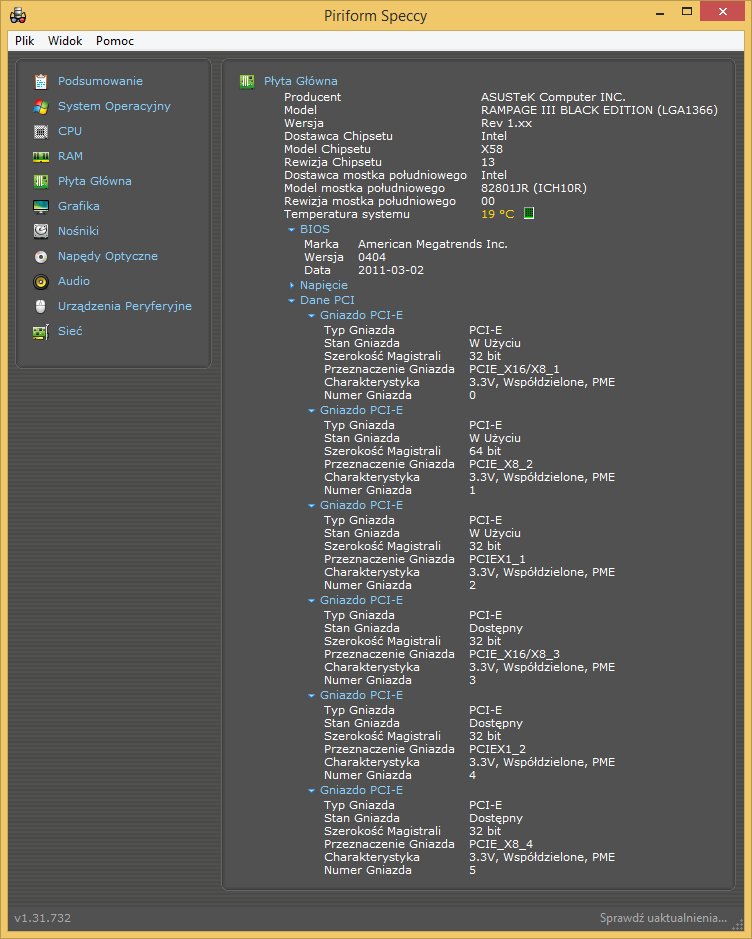Select the X58 chipset model value
The height and width of the screenshot is (939, 752).
tap(492, 149)
